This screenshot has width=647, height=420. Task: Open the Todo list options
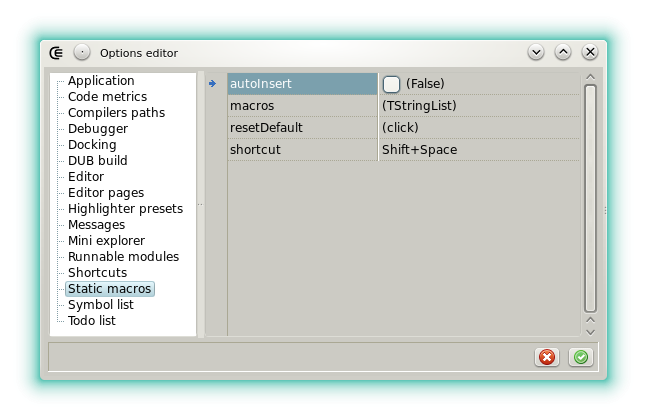(x=92, y=321)
